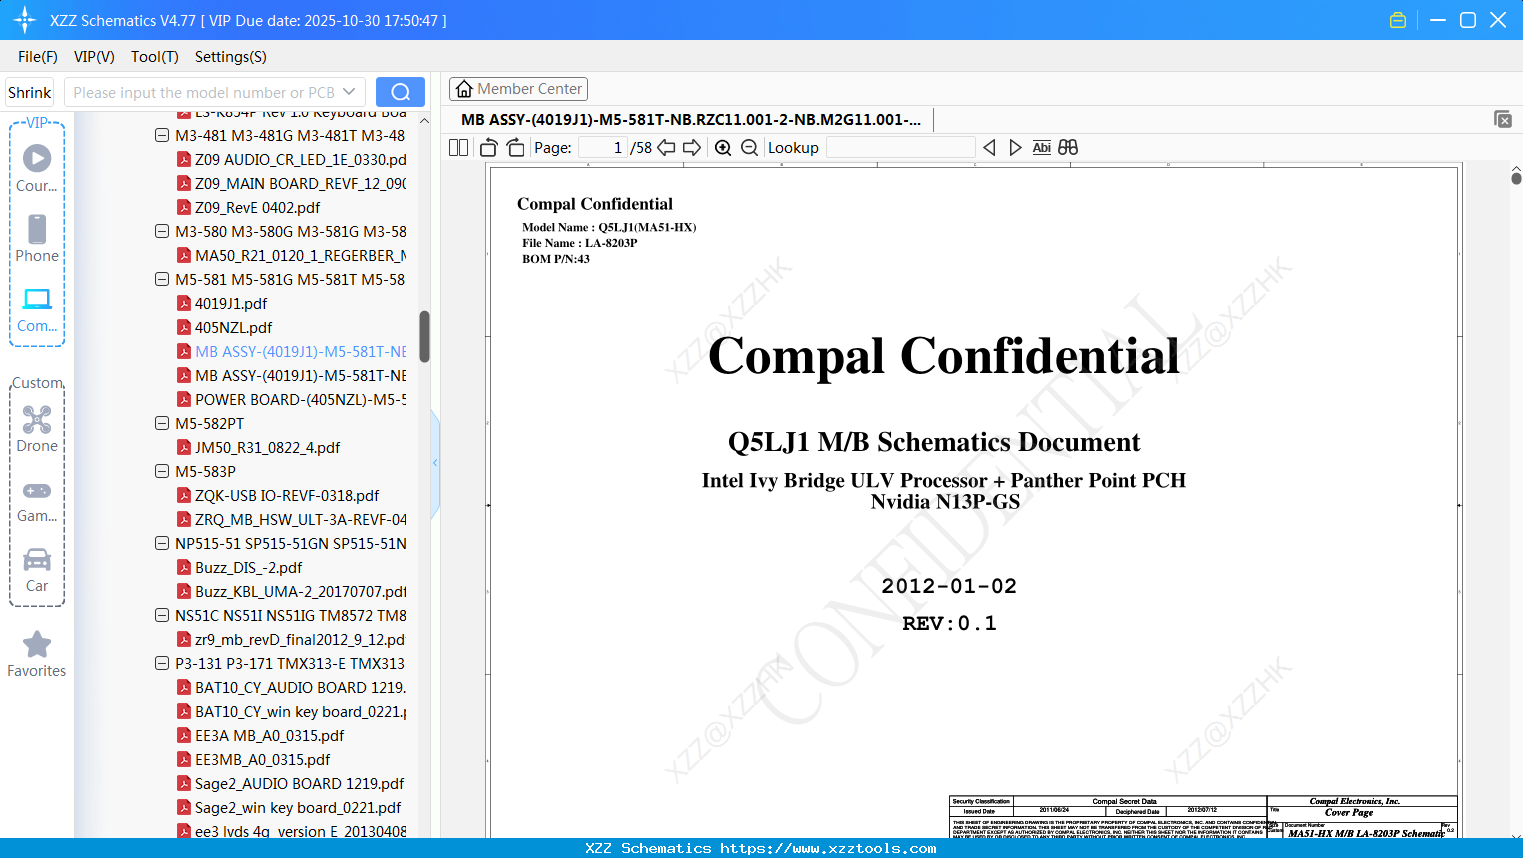Find next lookup result
The width and height of the screenshot is (1523, 858).
click(x=1015, y=148)
